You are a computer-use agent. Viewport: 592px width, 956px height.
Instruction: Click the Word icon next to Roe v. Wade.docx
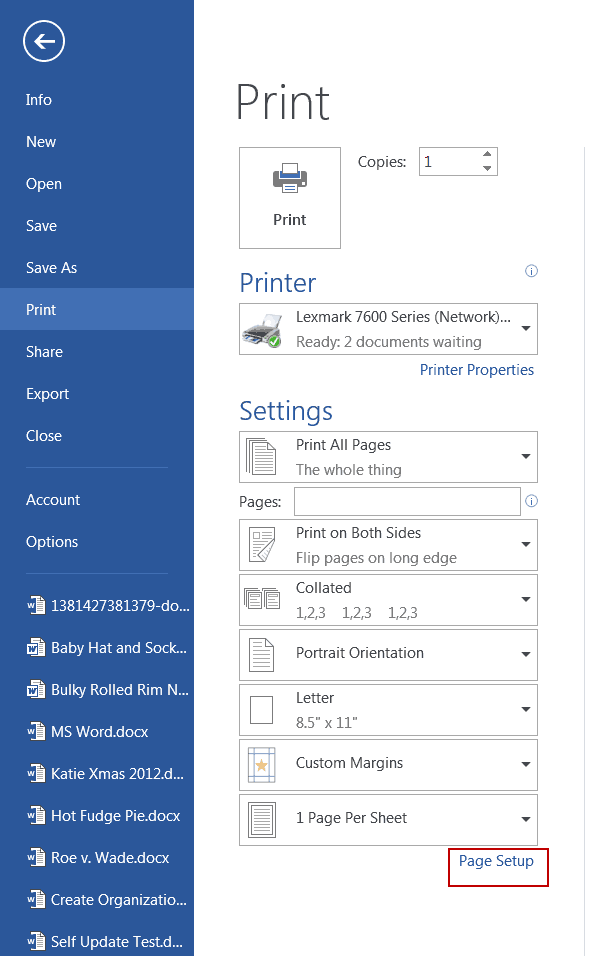pos(37,857)
